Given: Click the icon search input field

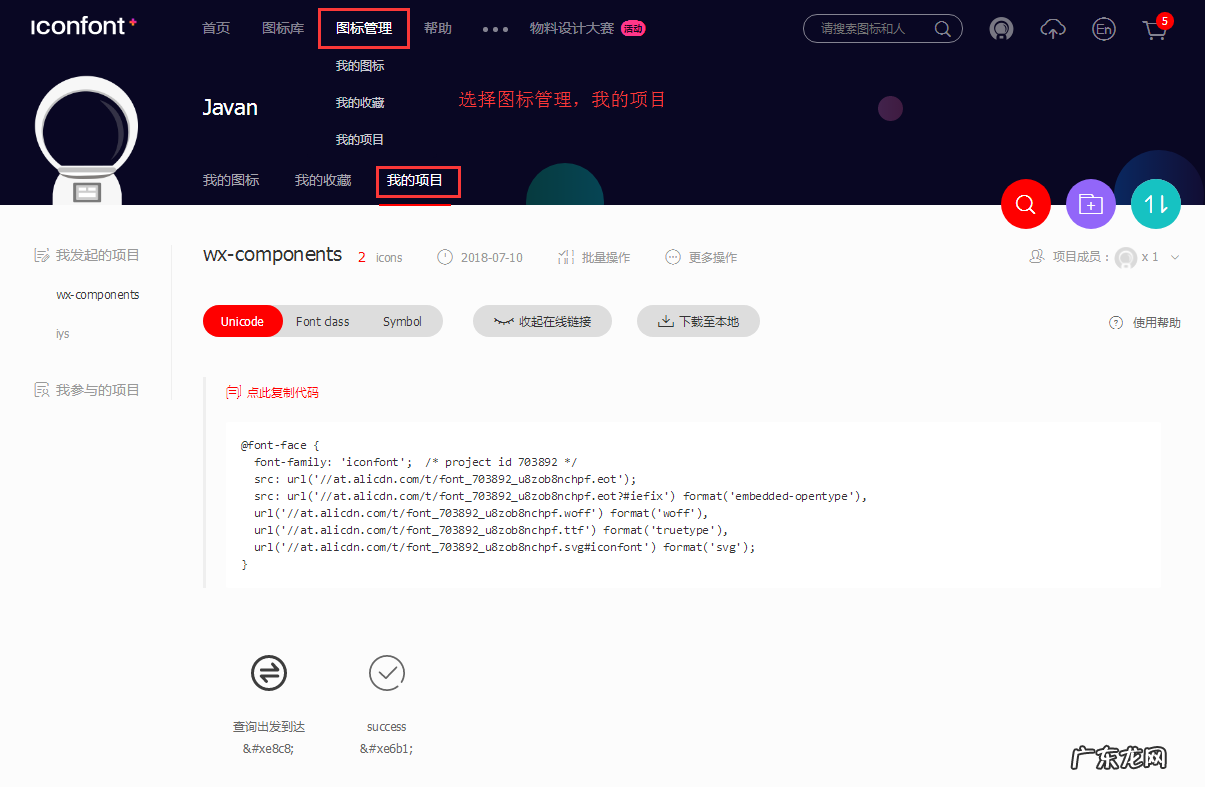Looking at the screenshot, I should tap(875, 29).
